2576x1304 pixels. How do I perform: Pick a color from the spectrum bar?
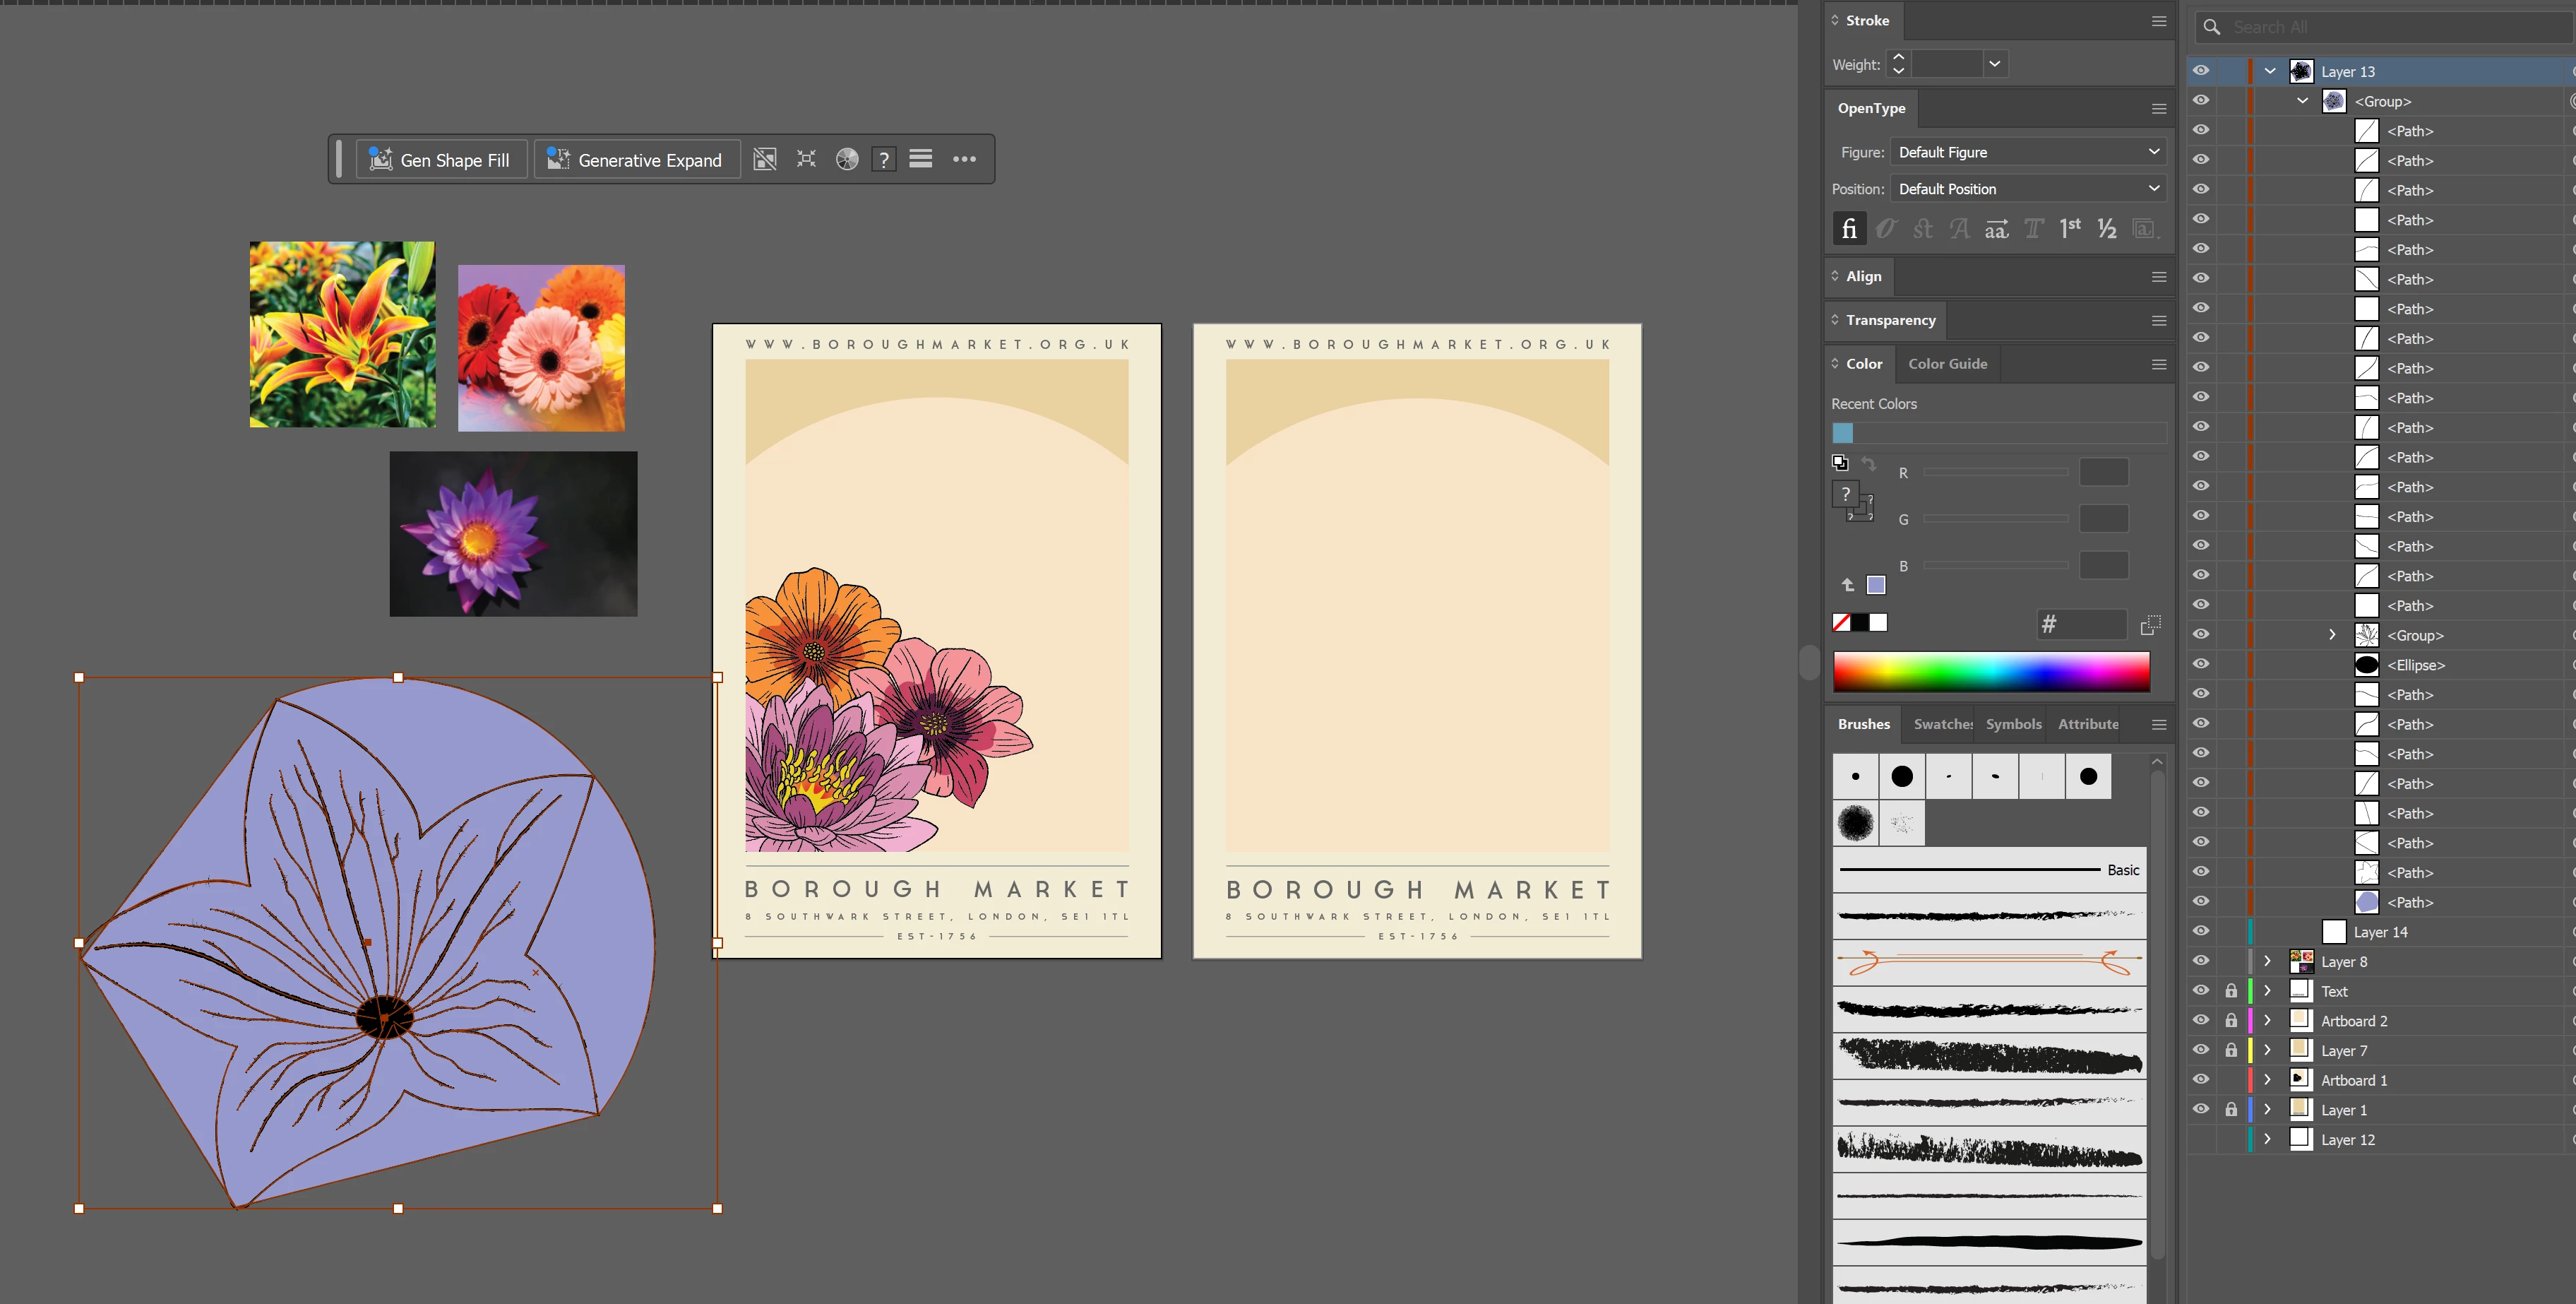coord(1990,671)
